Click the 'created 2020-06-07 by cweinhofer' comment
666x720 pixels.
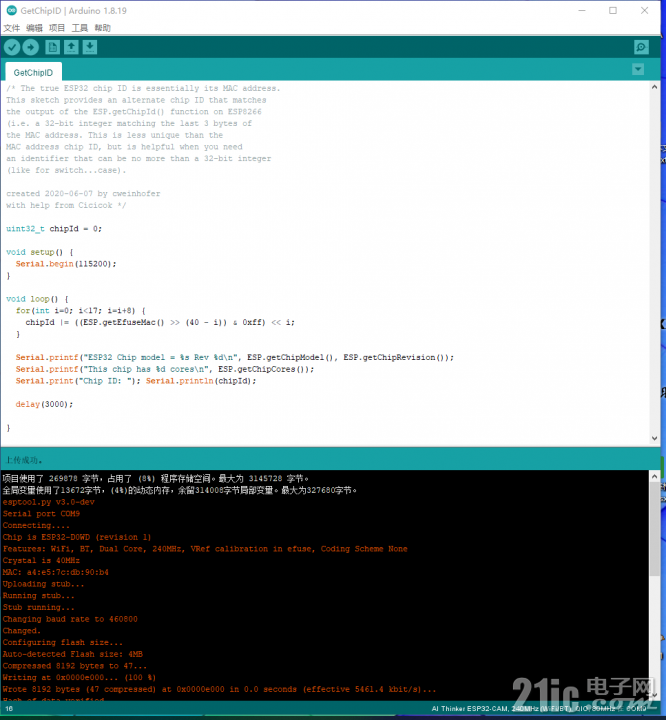tap(83, 194)
